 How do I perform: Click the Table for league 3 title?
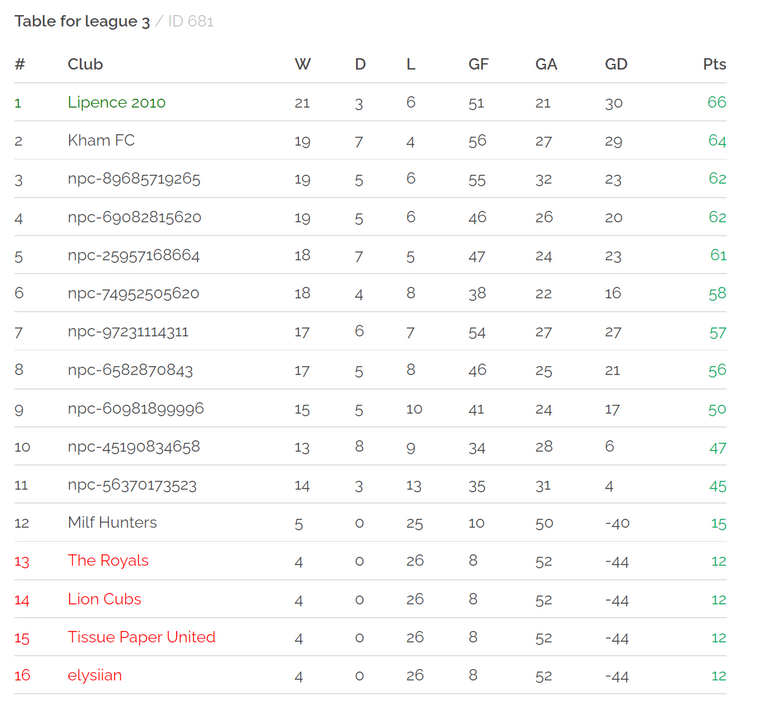point(82,22)
